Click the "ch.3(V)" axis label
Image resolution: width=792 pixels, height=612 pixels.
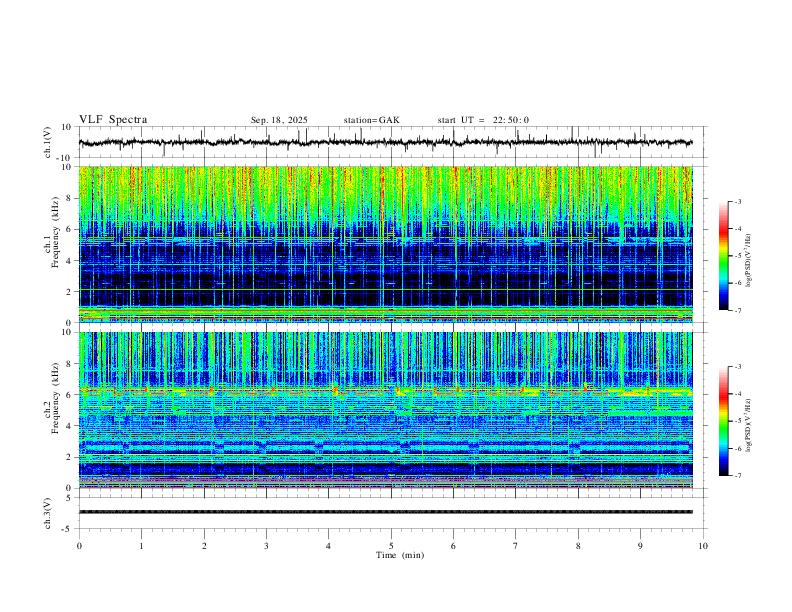(x=48, y=514)
